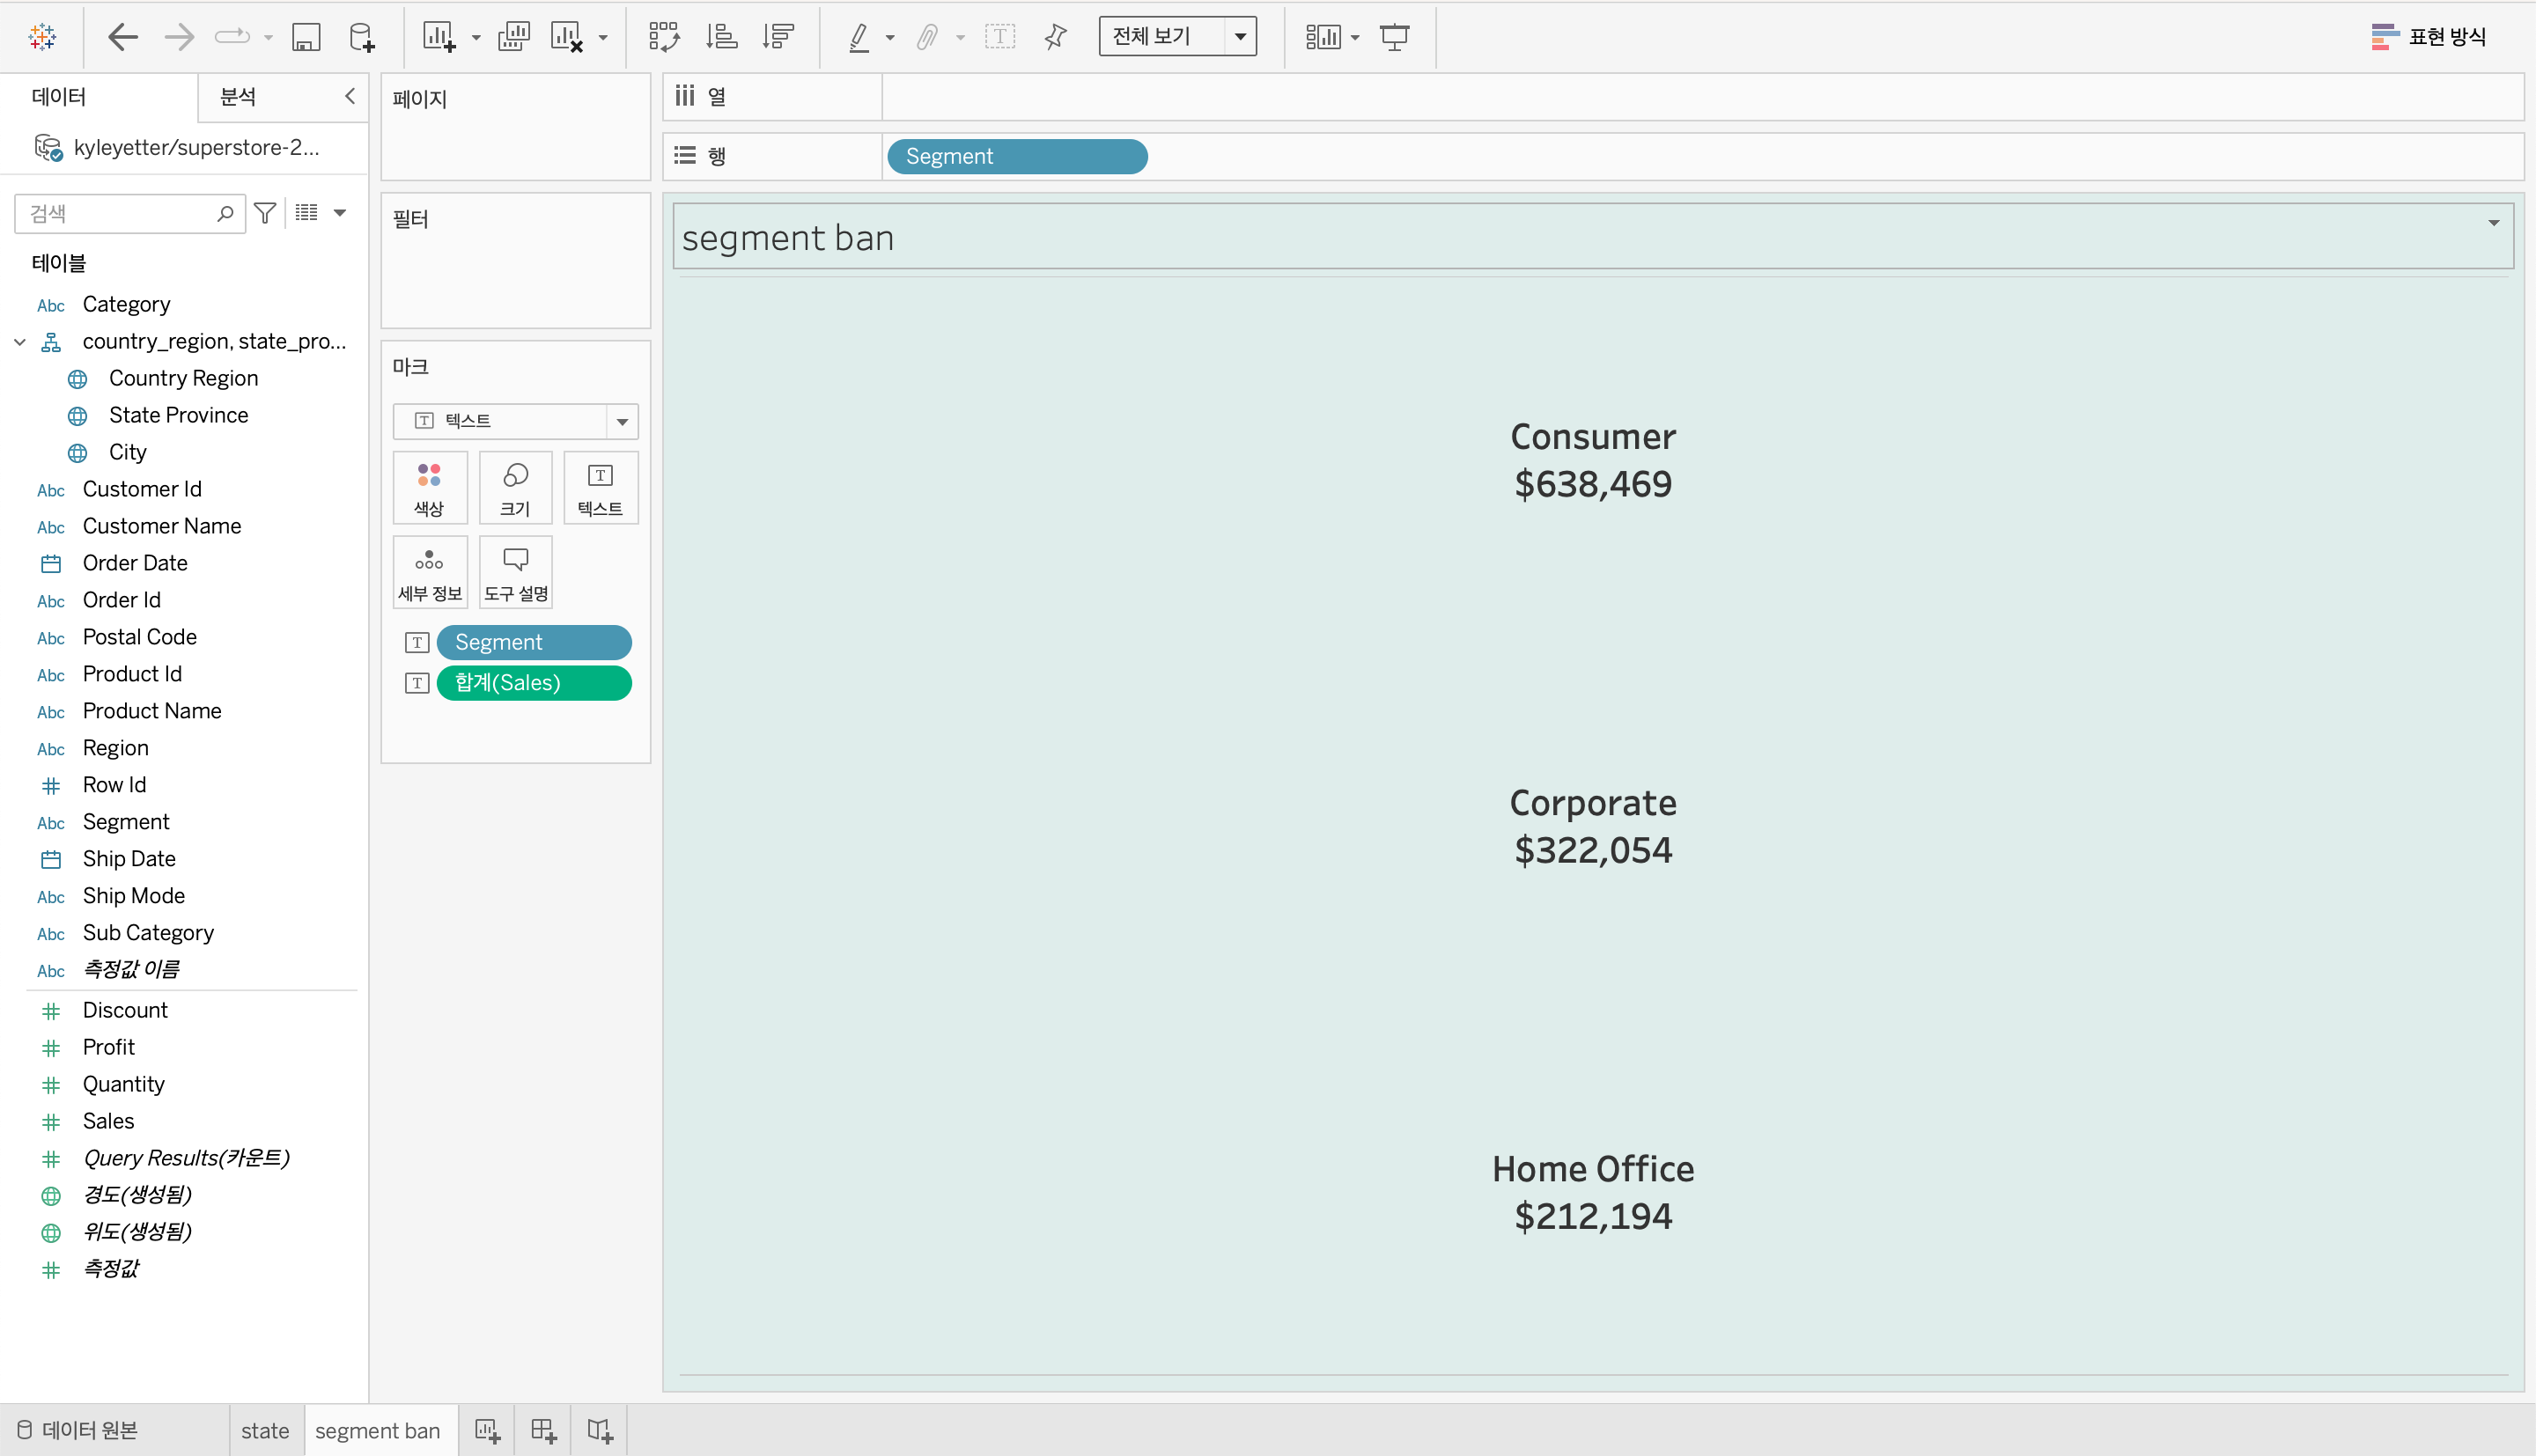Open the mark type dropdown (텍스트)
Viewport: 2536px width, 1456px height.
pos(516,421)
